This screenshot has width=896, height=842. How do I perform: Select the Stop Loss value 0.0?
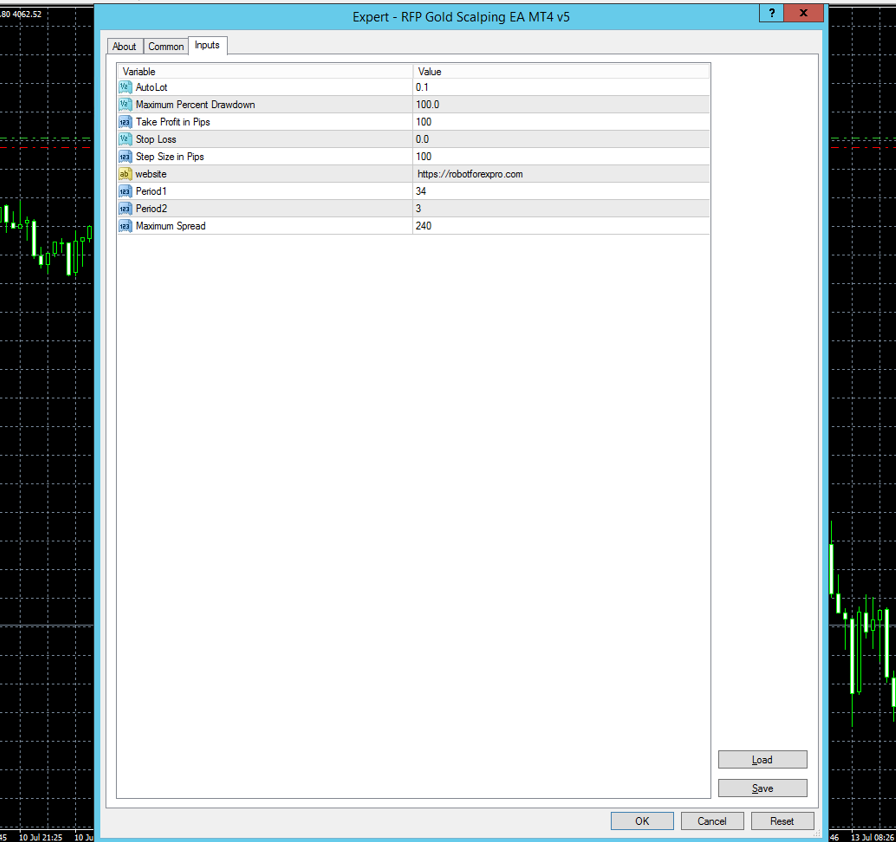coord(561,139)
